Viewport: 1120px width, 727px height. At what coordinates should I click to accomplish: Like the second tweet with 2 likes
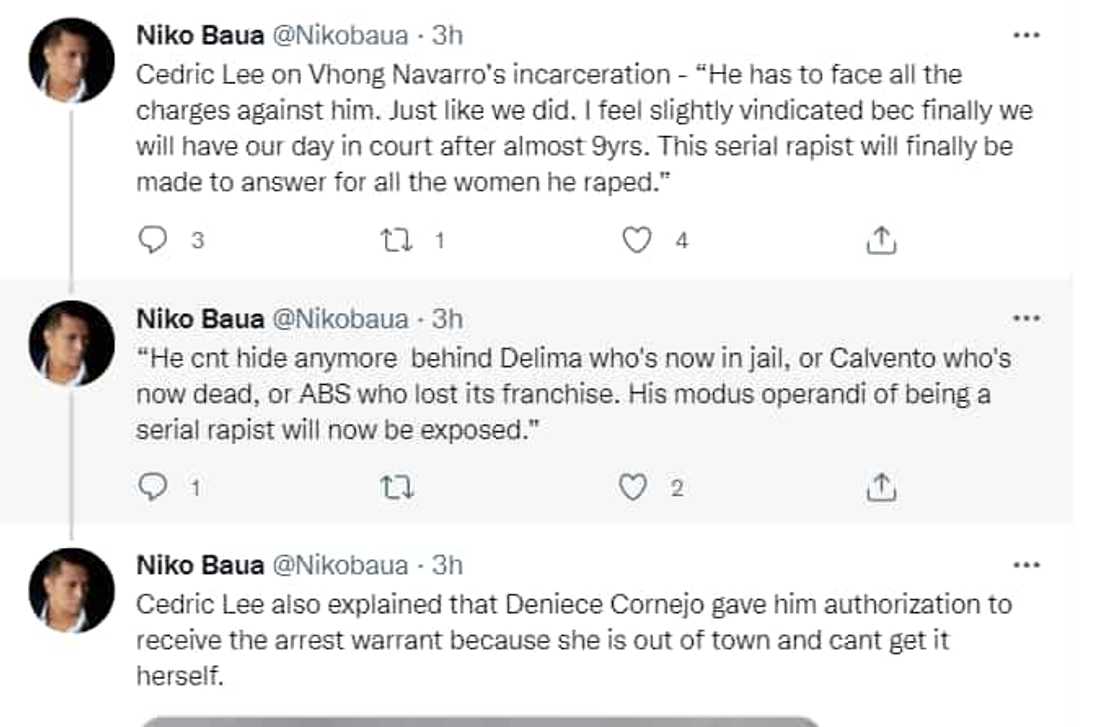(632, 487)
